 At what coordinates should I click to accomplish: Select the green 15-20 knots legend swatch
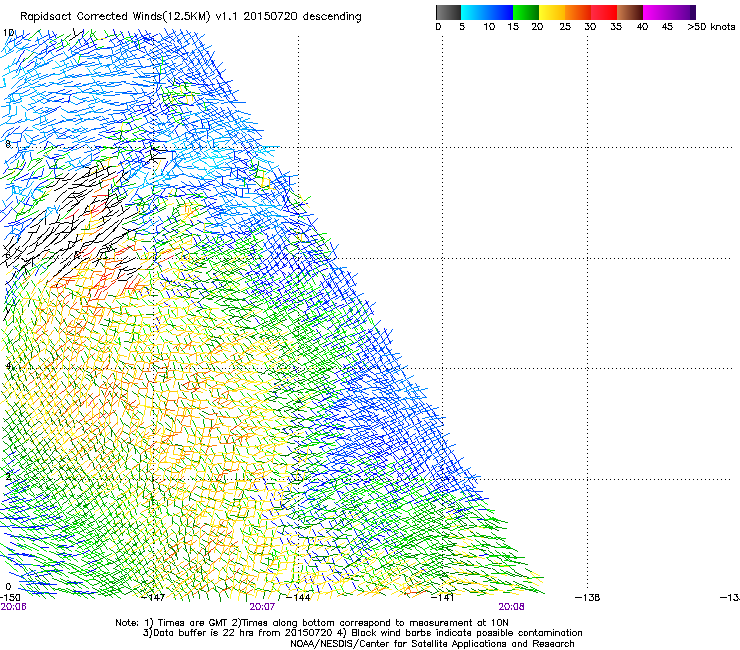(x=526, y=12)
